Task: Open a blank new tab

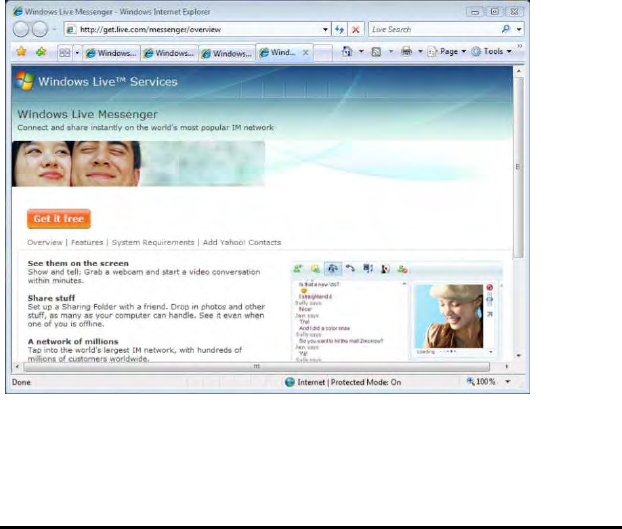Action: [x=323, y=53]
